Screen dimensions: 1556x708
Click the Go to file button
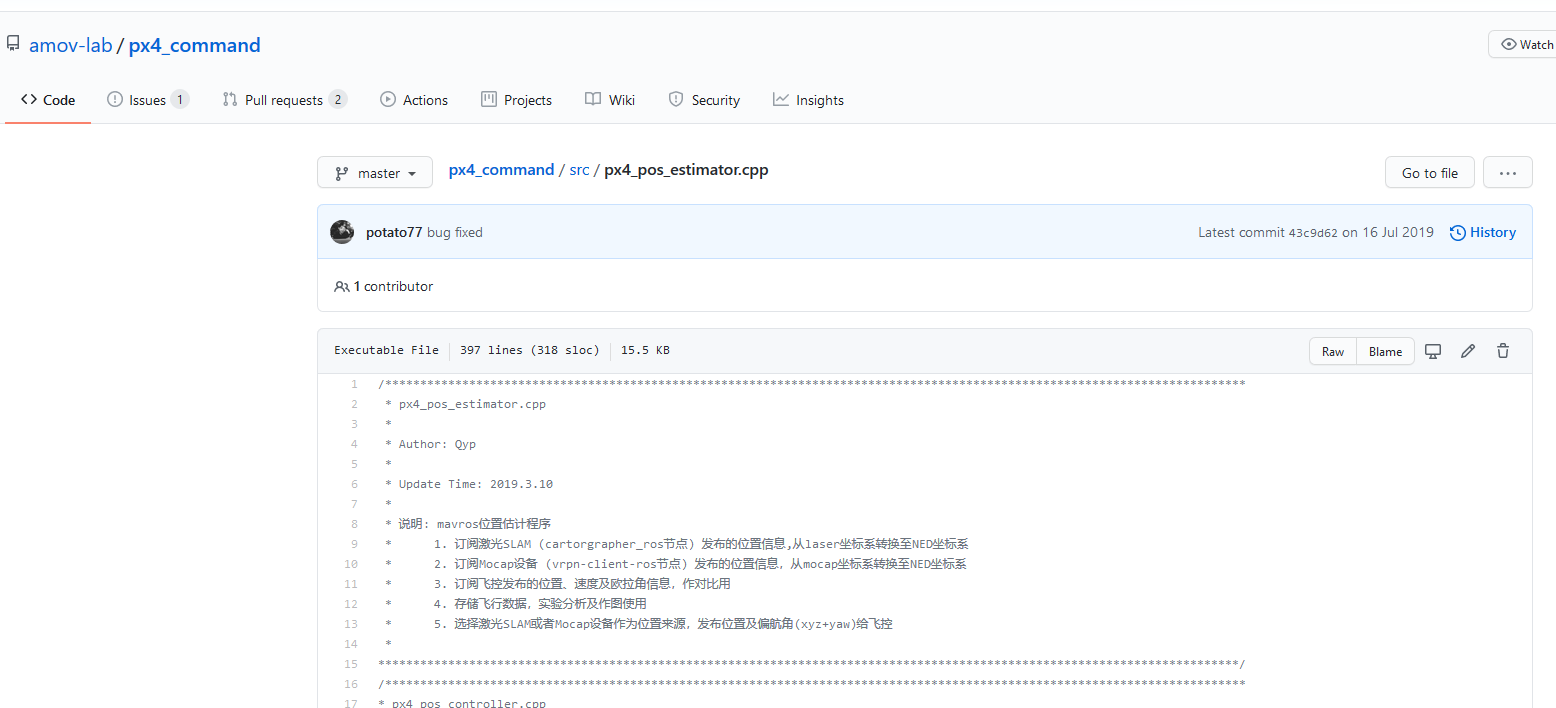[1430, 173]
